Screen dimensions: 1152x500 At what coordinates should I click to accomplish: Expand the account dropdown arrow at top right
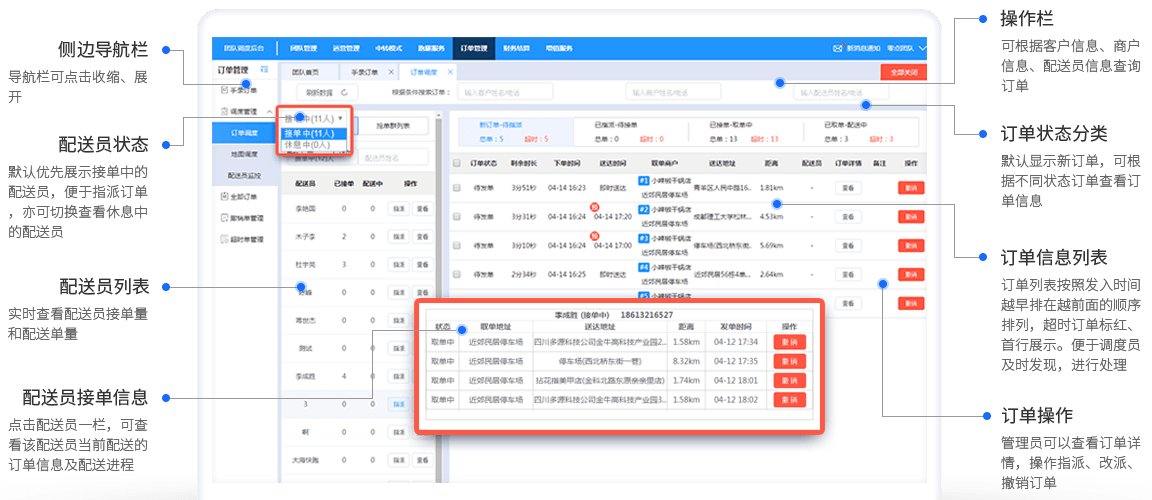point(922,48)
